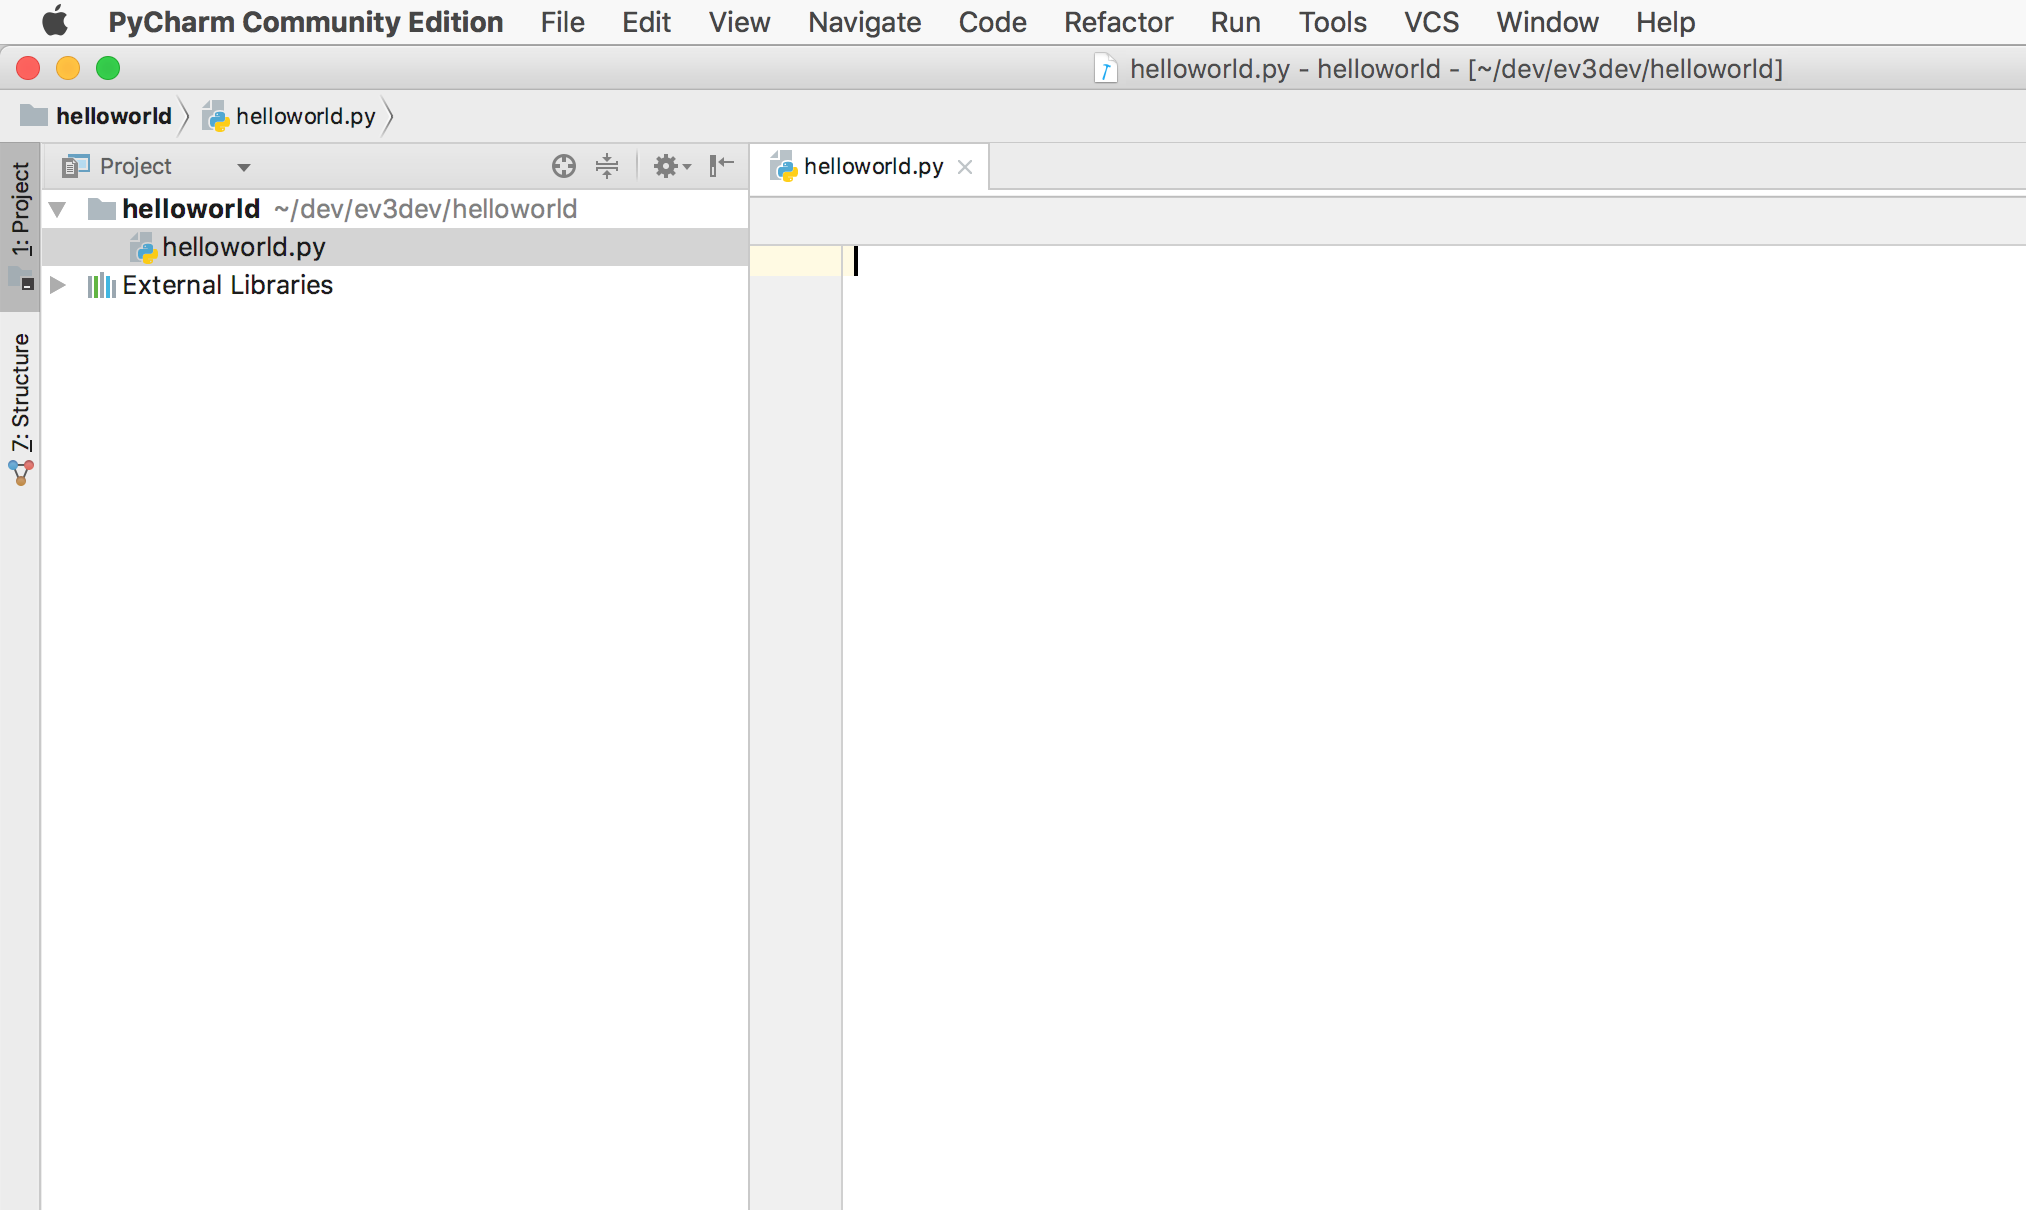Expand the External Libraries node
2026x1210 pixels.
[58, 286]
